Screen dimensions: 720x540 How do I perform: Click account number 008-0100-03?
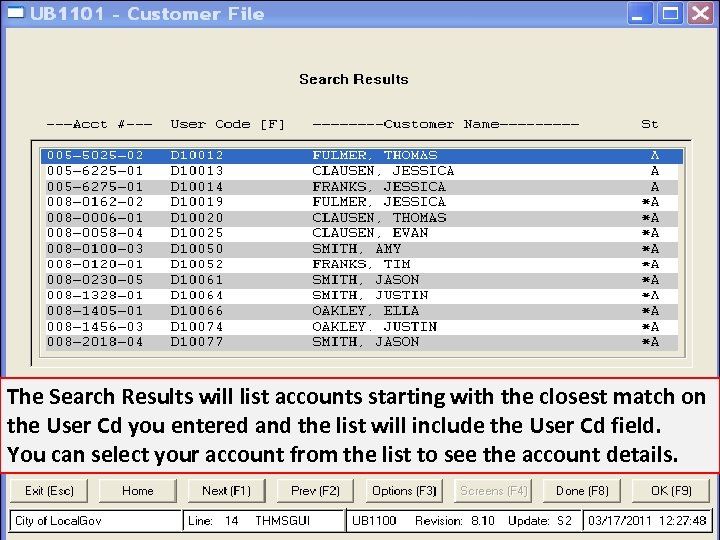tap(95, 249)
